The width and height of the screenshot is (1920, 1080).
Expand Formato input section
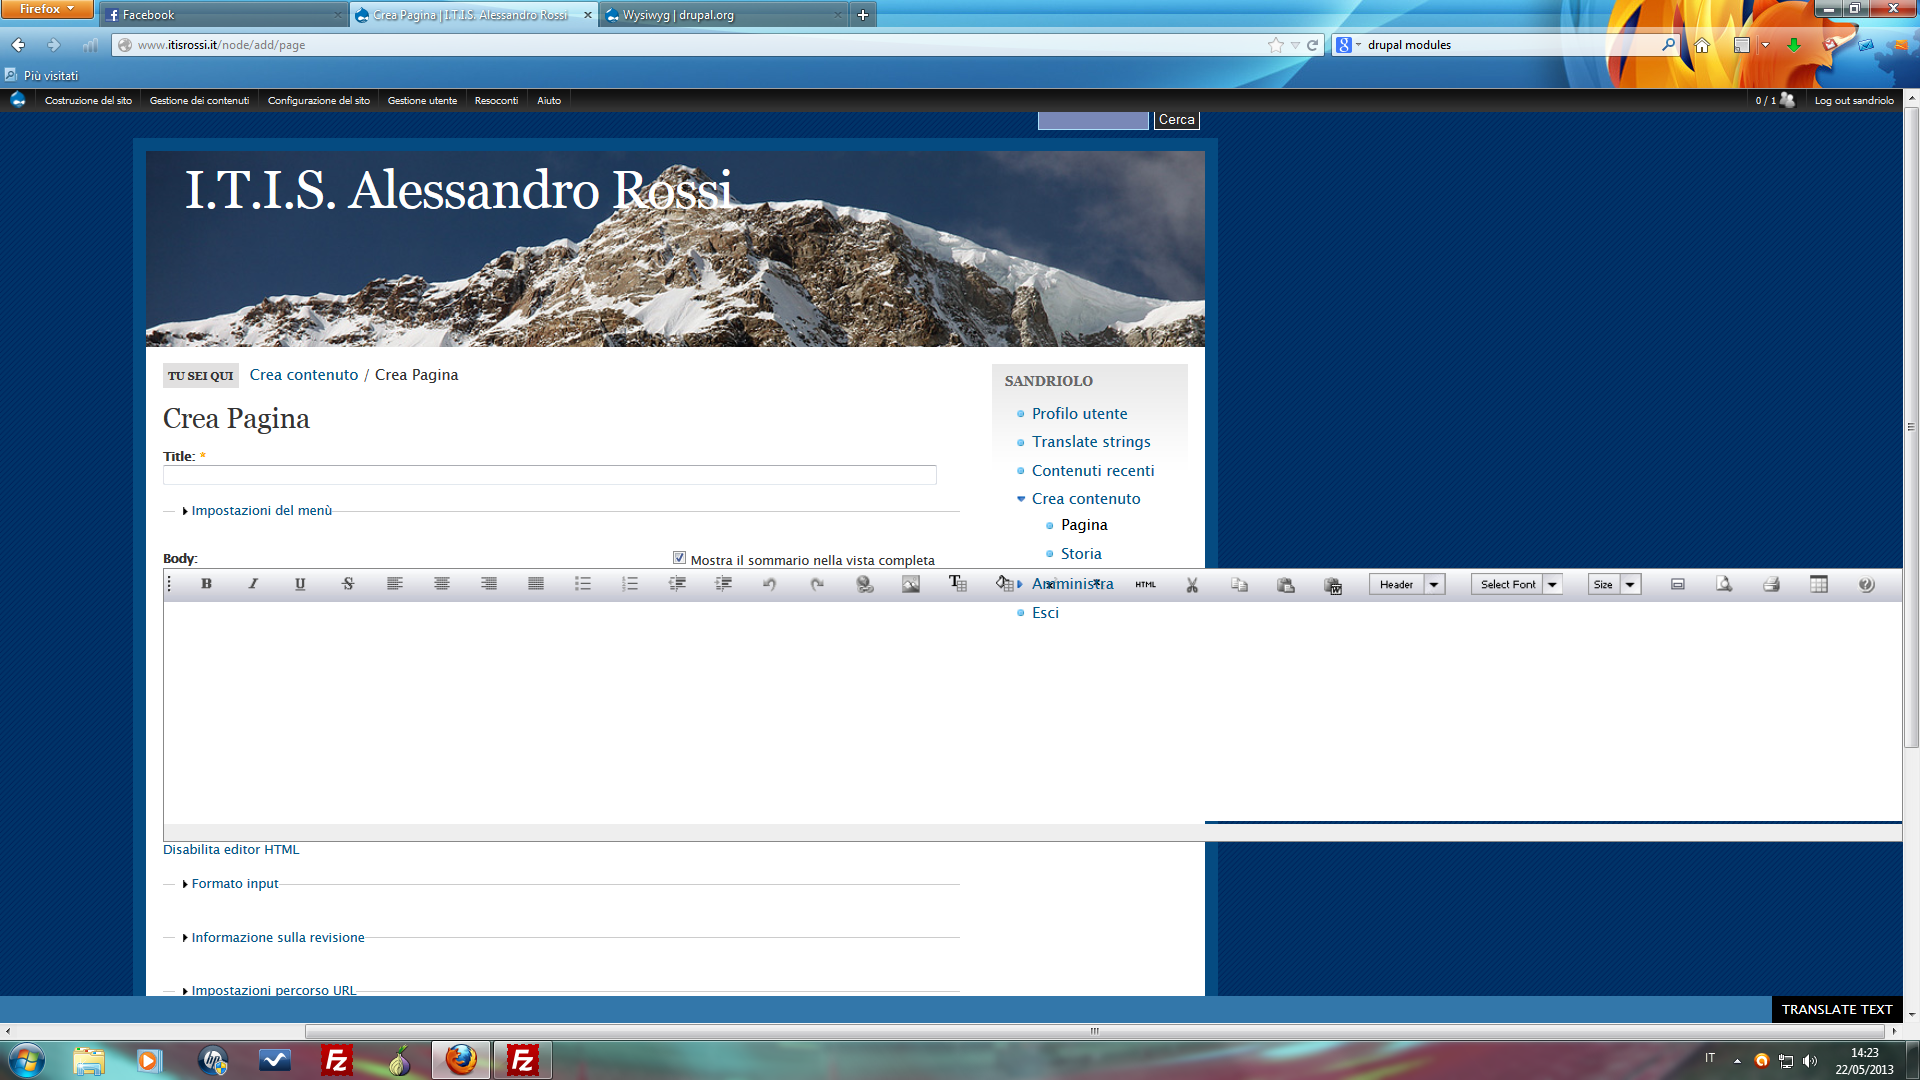[234, 884]
